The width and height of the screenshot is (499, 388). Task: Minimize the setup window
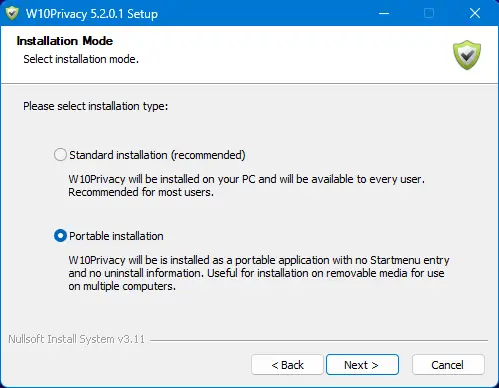pos(384,13)
